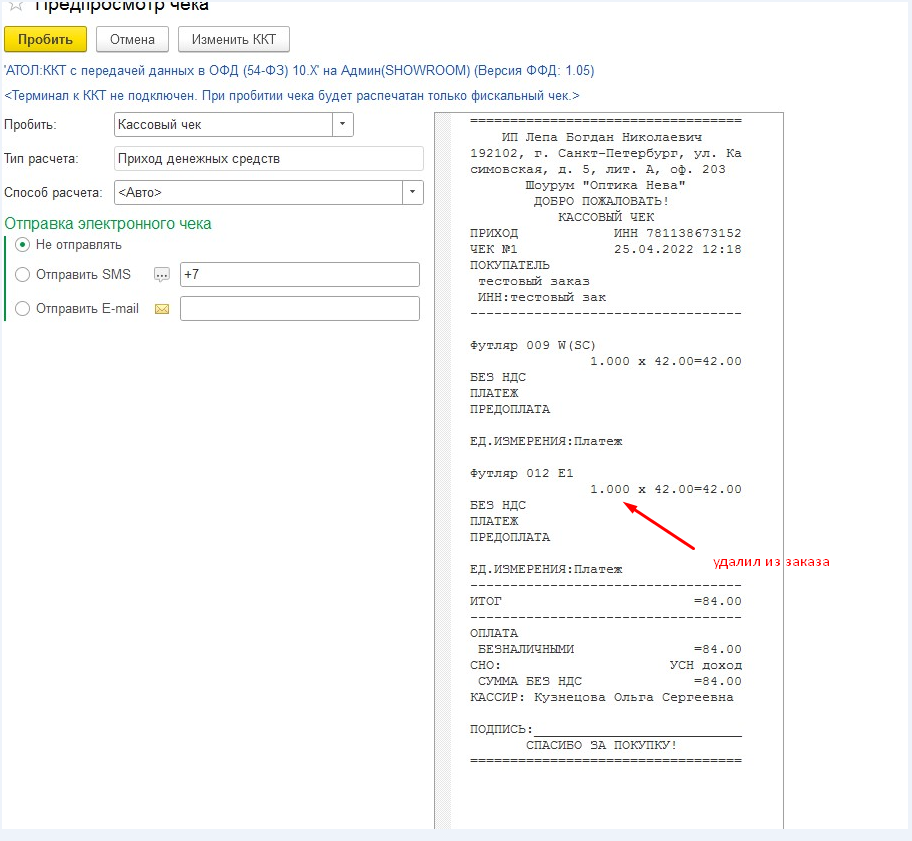Focus the SMS phone number field with '+7'
912x841 pixels.
click(298, 275)
